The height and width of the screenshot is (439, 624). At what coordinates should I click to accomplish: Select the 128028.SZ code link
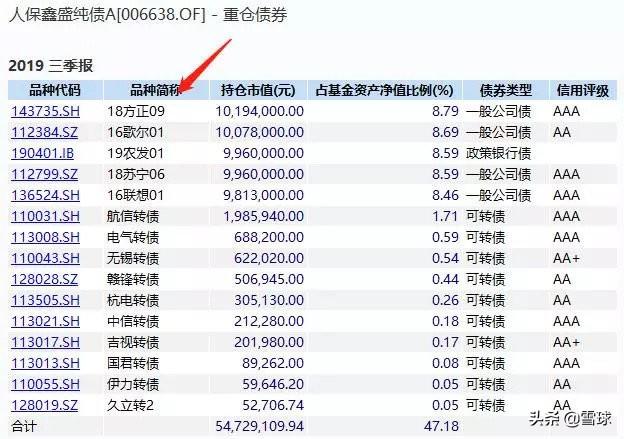[45, 279]
